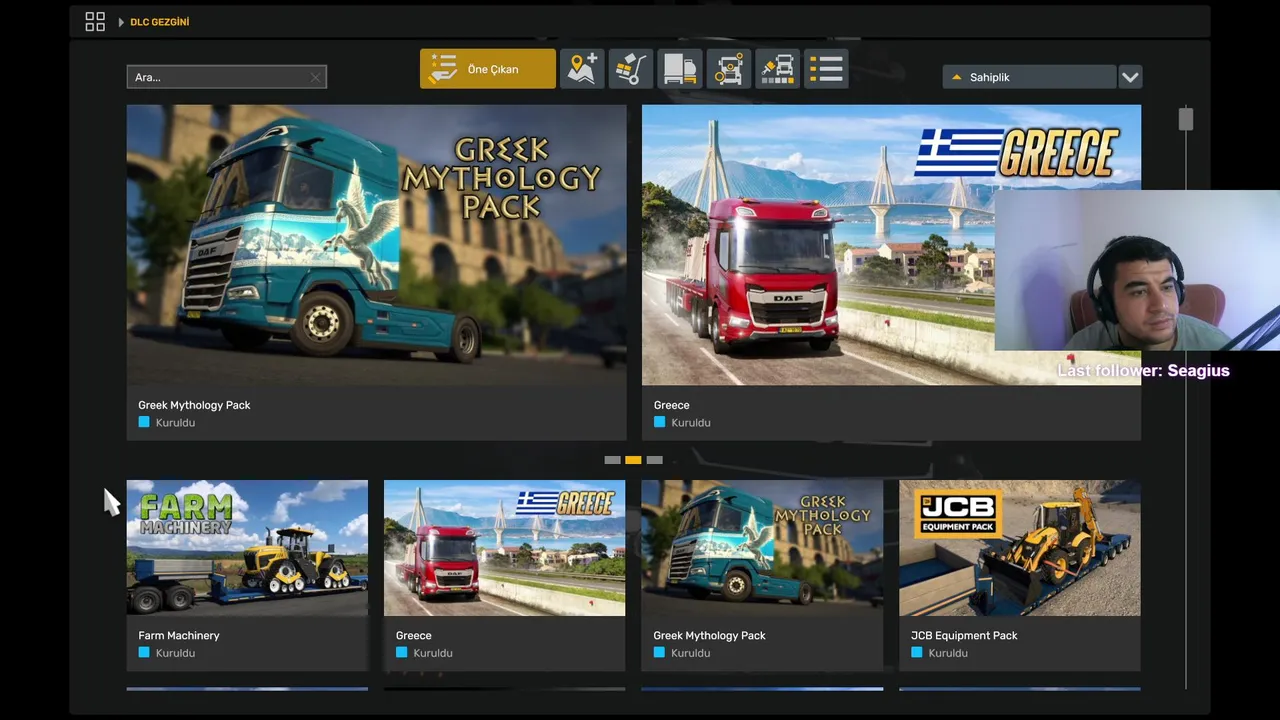This screenshot has width=1280, height=720.
Task: Click the large Greek Mythology Pack title
Action: (194, 405)
